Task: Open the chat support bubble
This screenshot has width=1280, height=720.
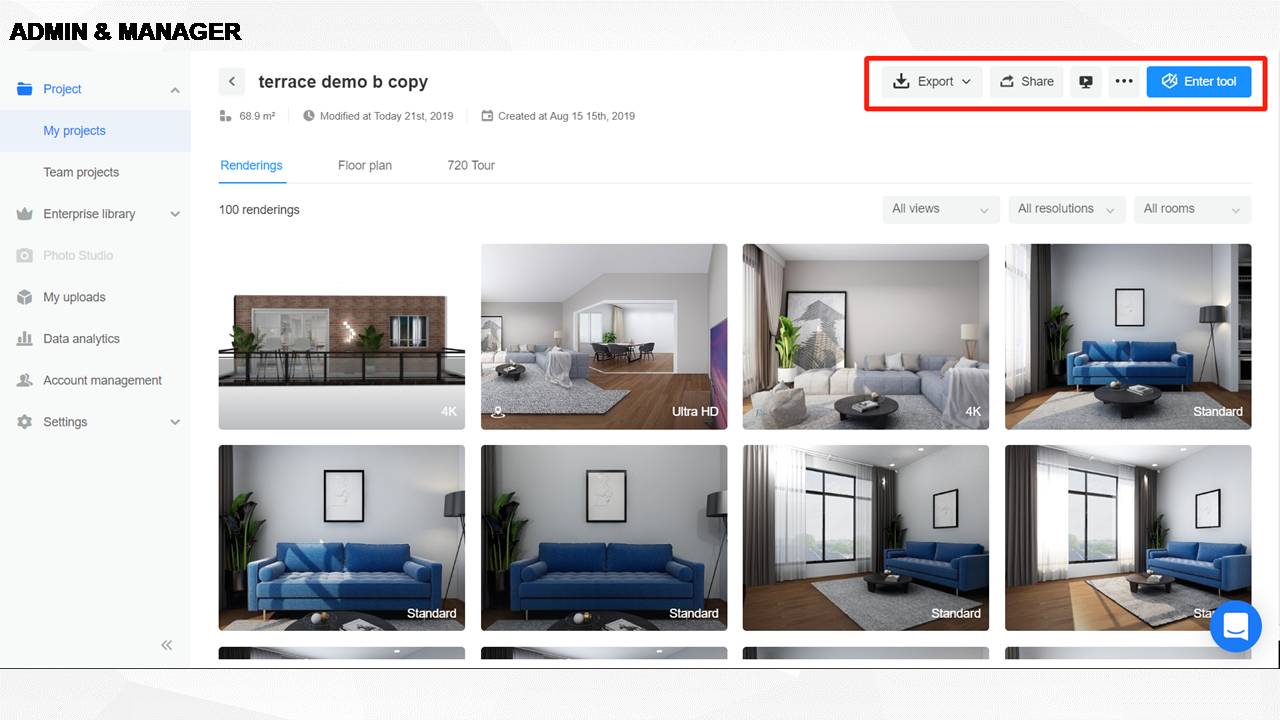Action: [x=1235, y=626]
